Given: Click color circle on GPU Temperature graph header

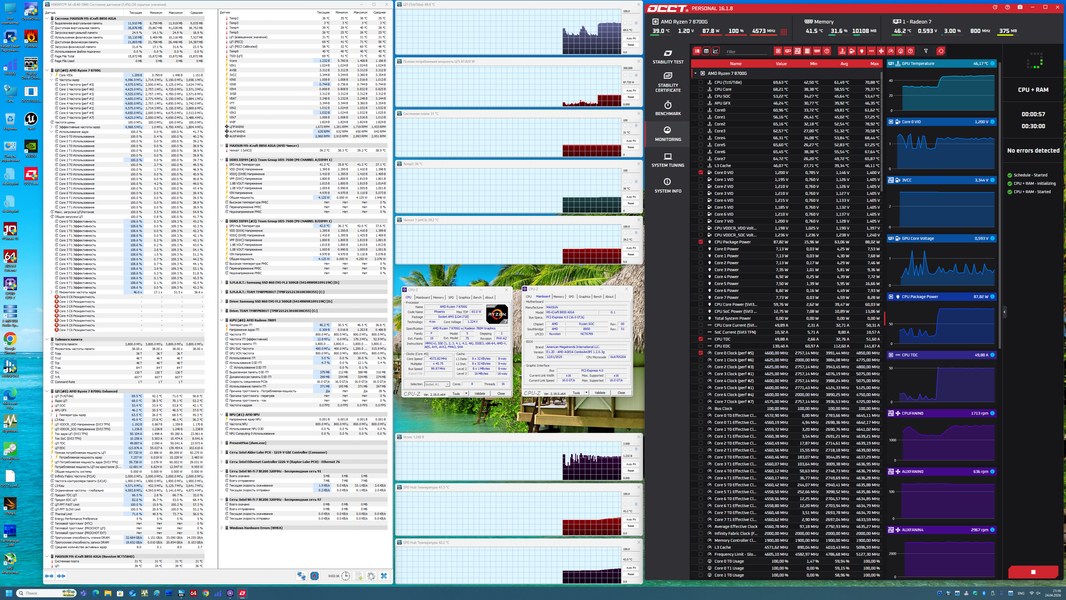Looking at the screenshot, I should coord(993,63).
